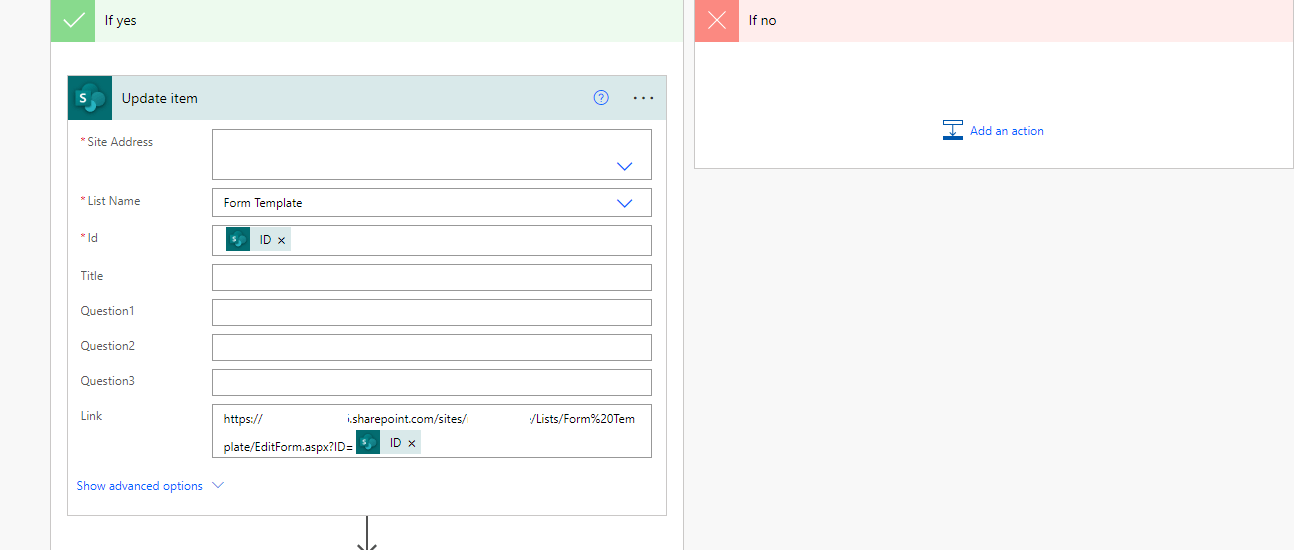Click the Link field label
Screen dimensions: 1294x550
92,416
